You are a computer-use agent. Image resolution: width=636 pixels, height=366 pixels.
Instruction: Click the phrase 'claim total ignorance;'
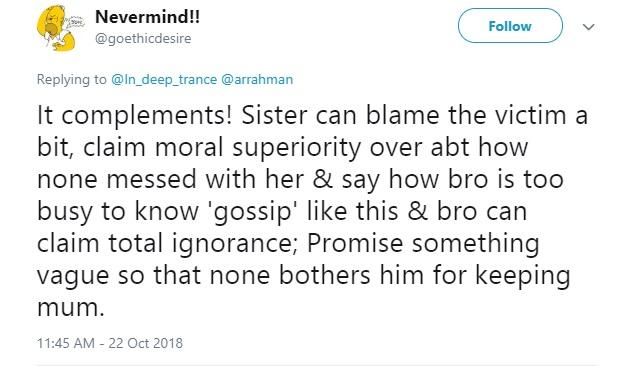[168, 244]
